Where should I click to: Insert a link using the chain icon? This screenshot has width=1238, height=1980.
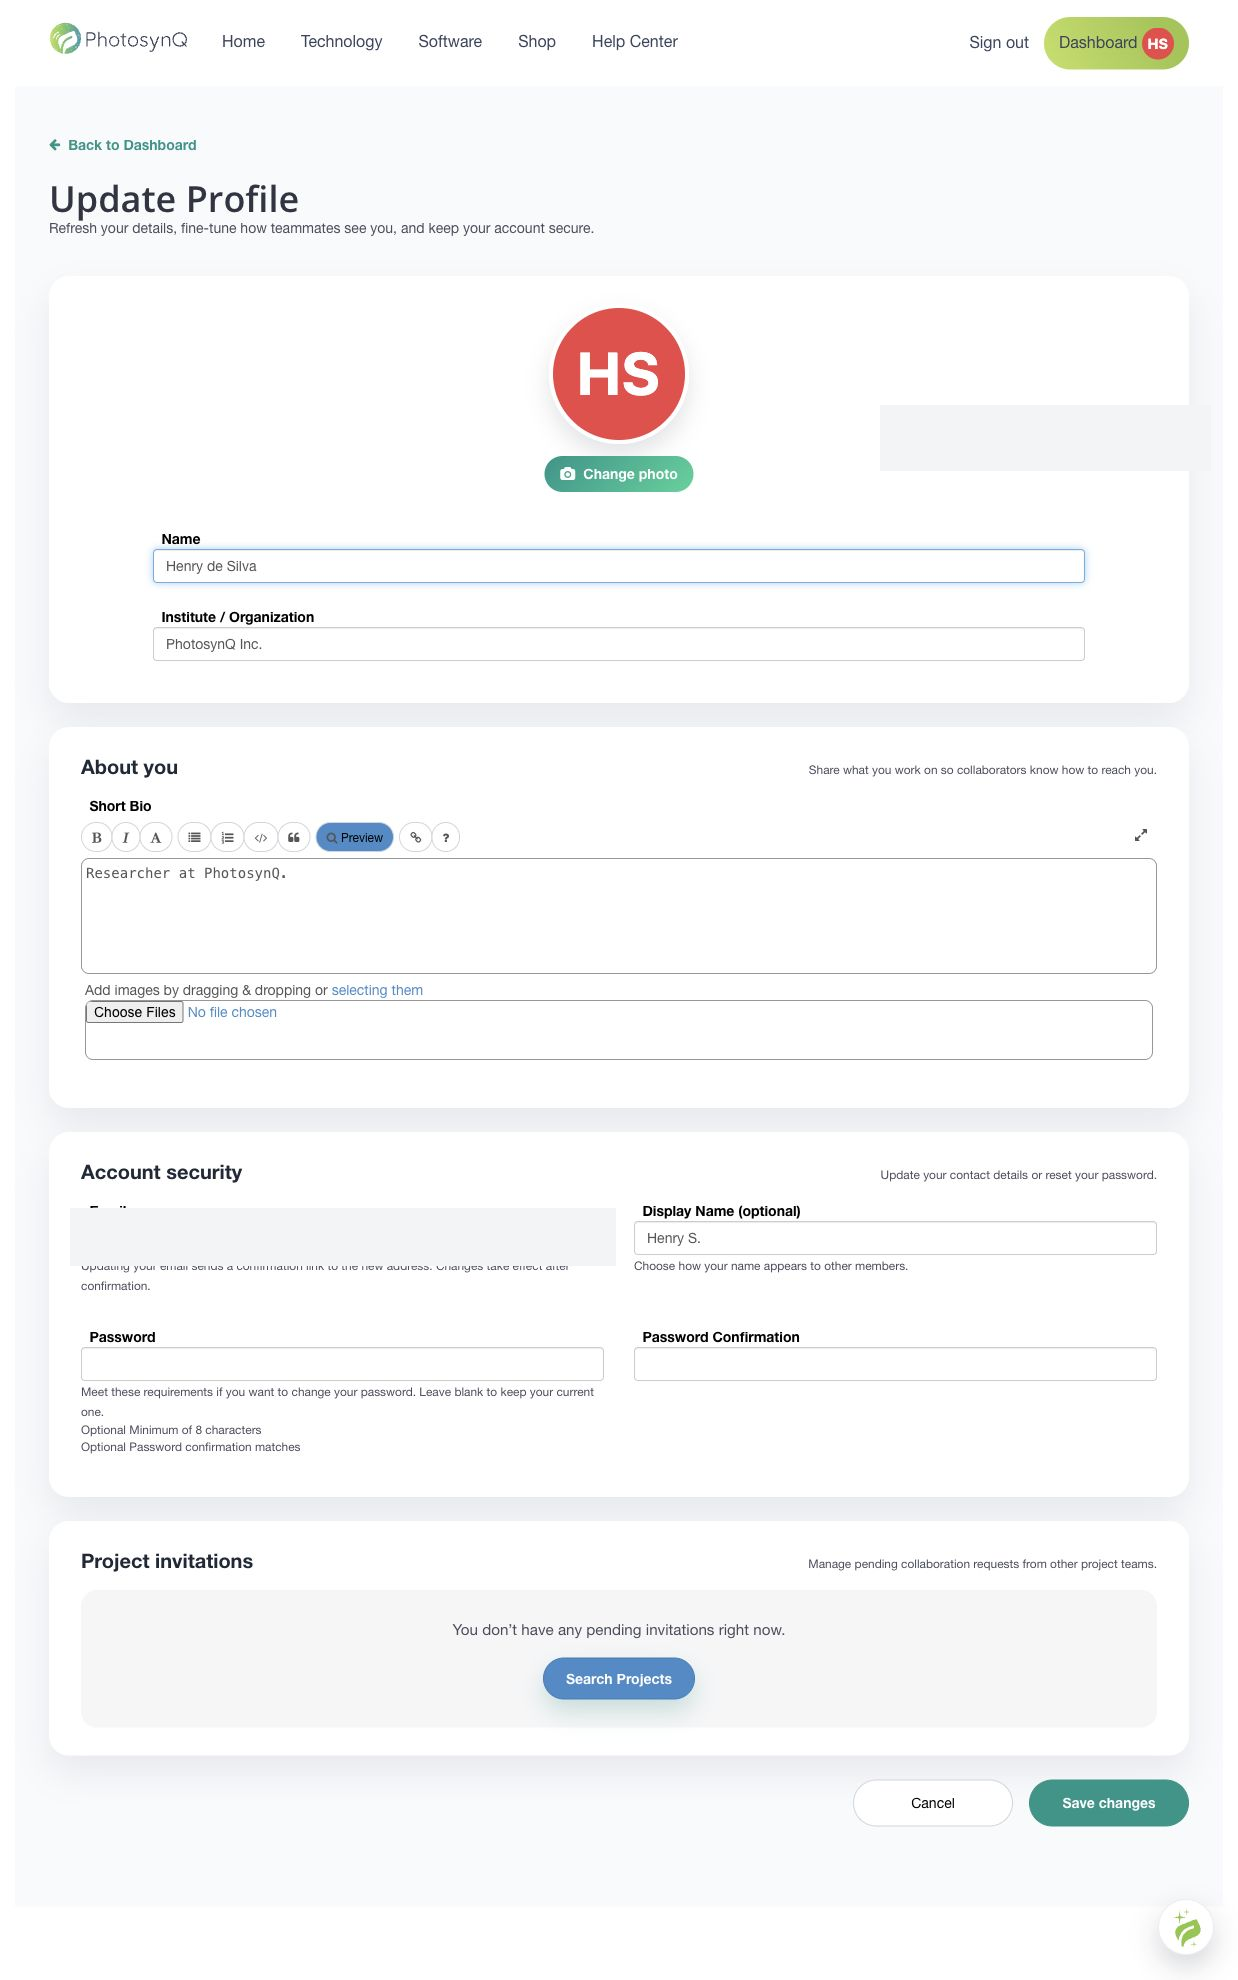coord(415,837)
